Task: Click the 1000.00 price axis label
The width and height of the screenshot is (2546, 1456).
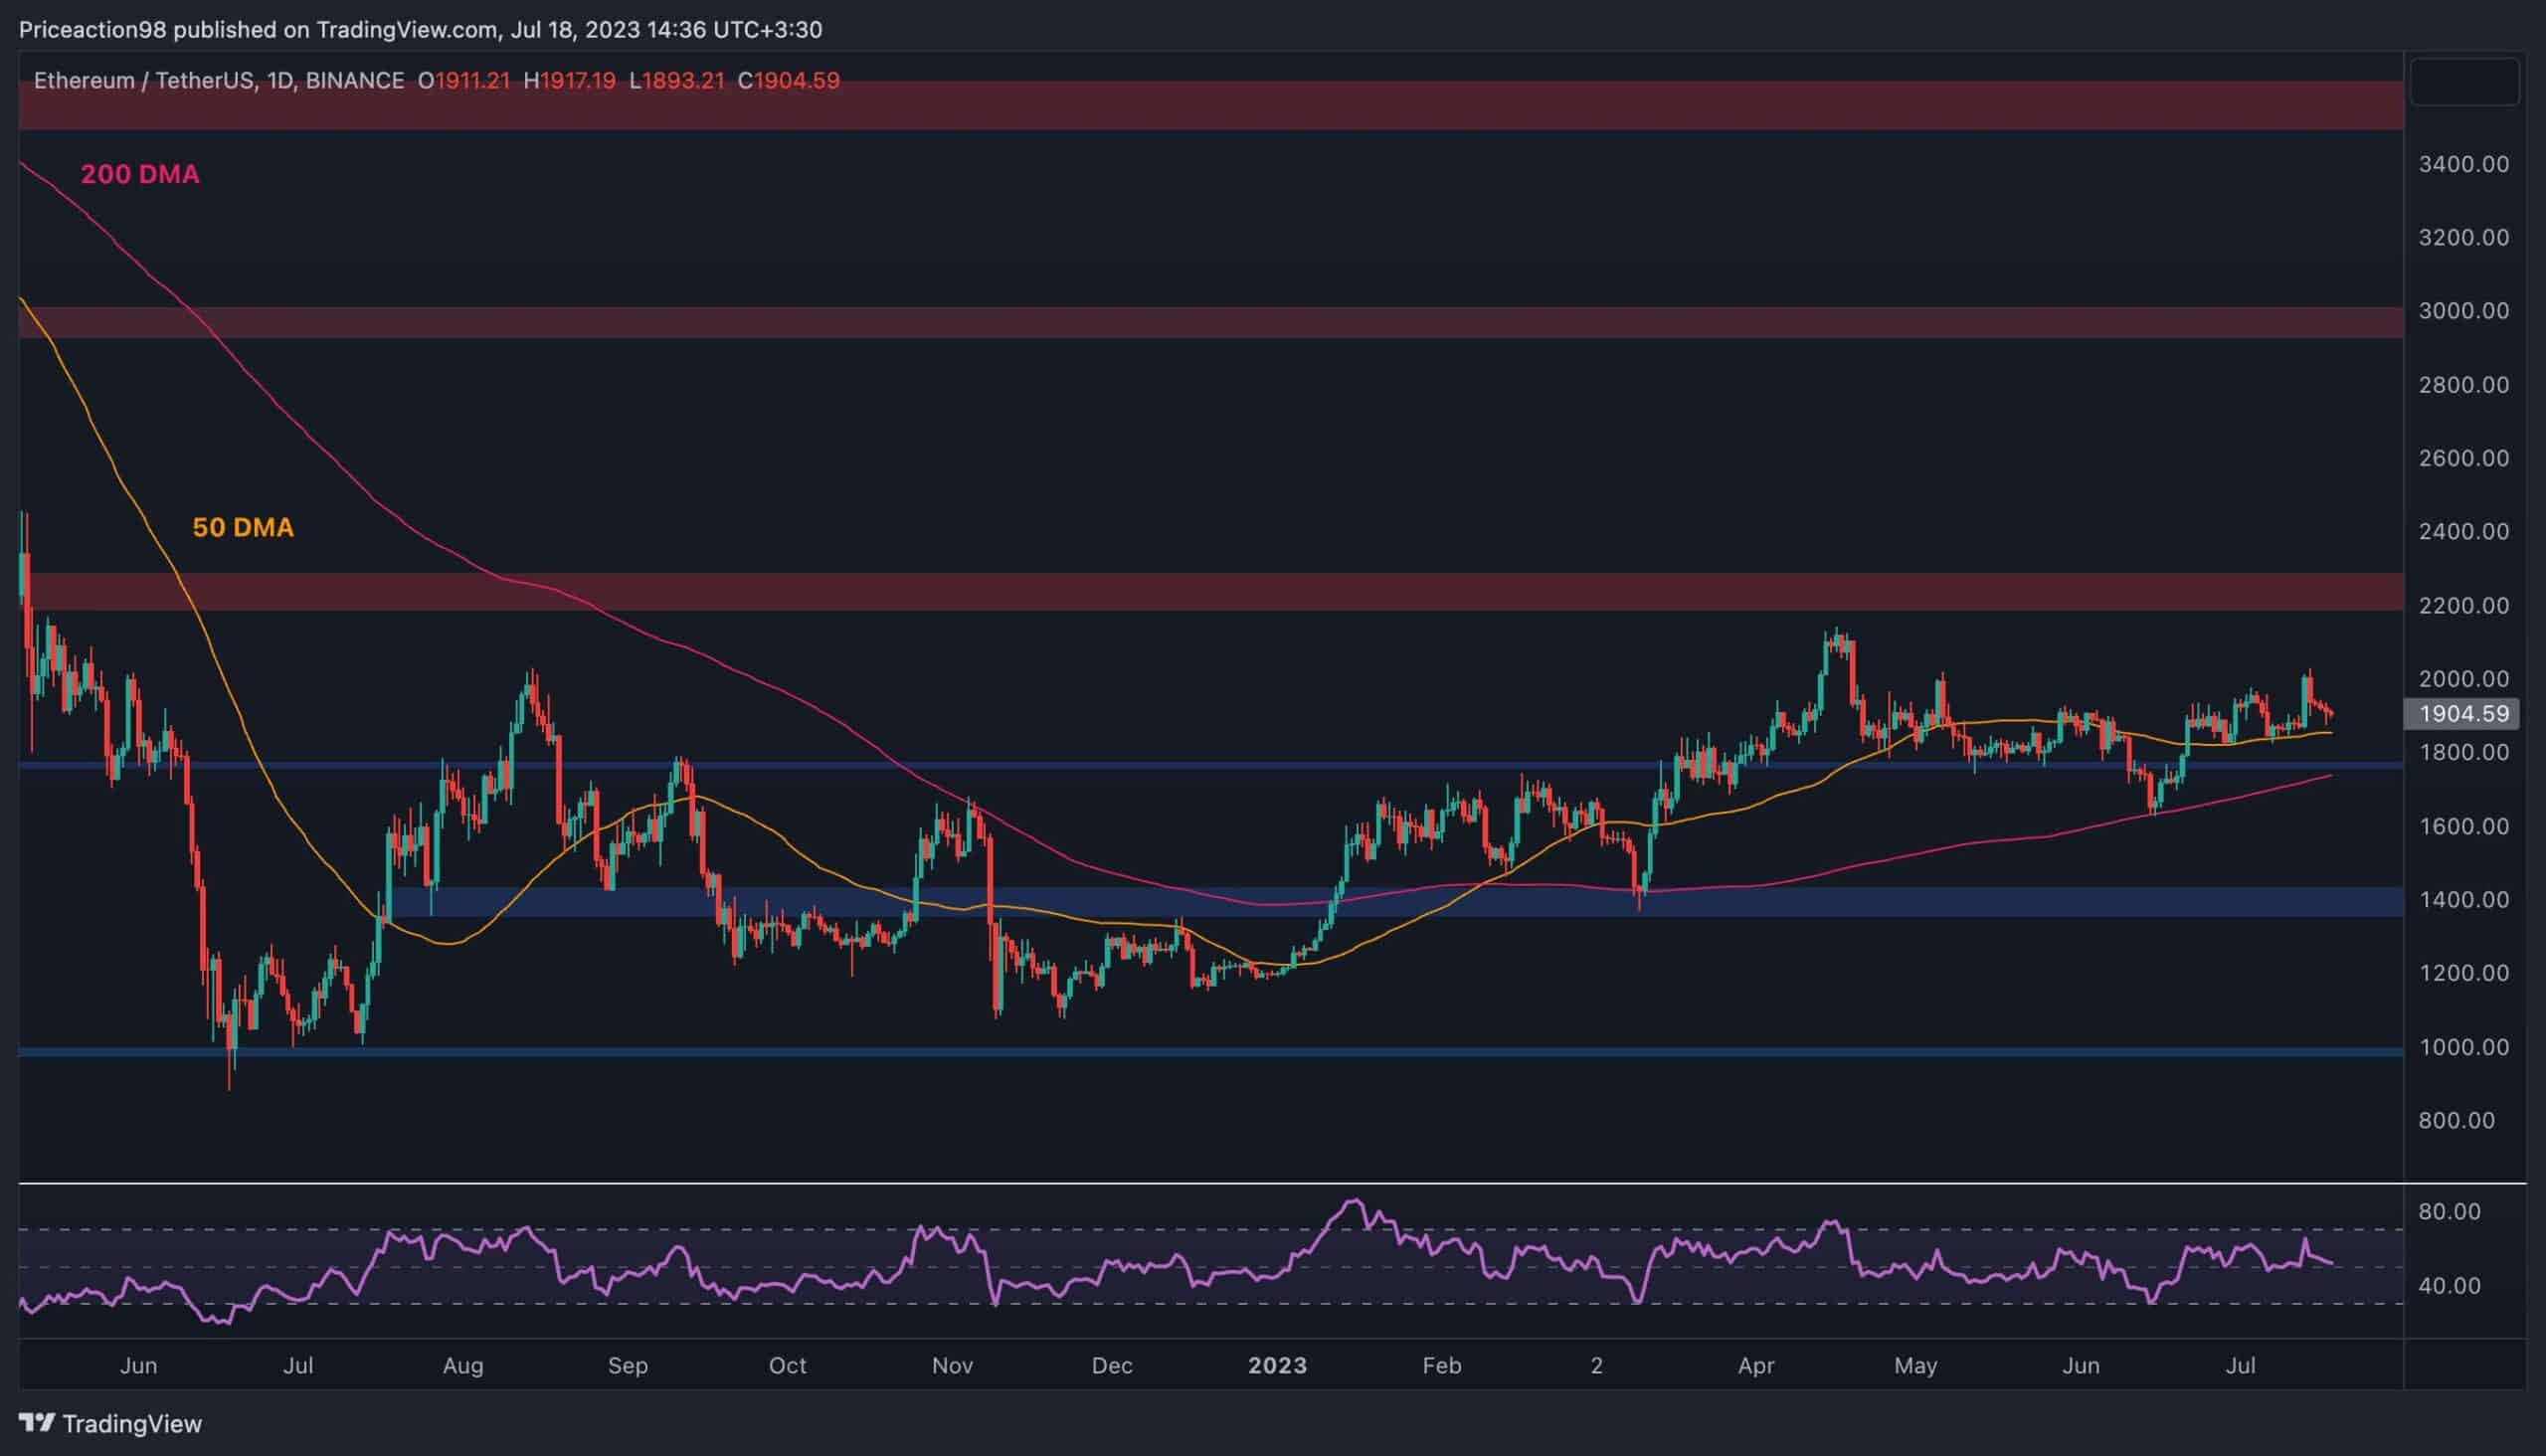Action: pyautogui.click(x=2464, y=1047)
